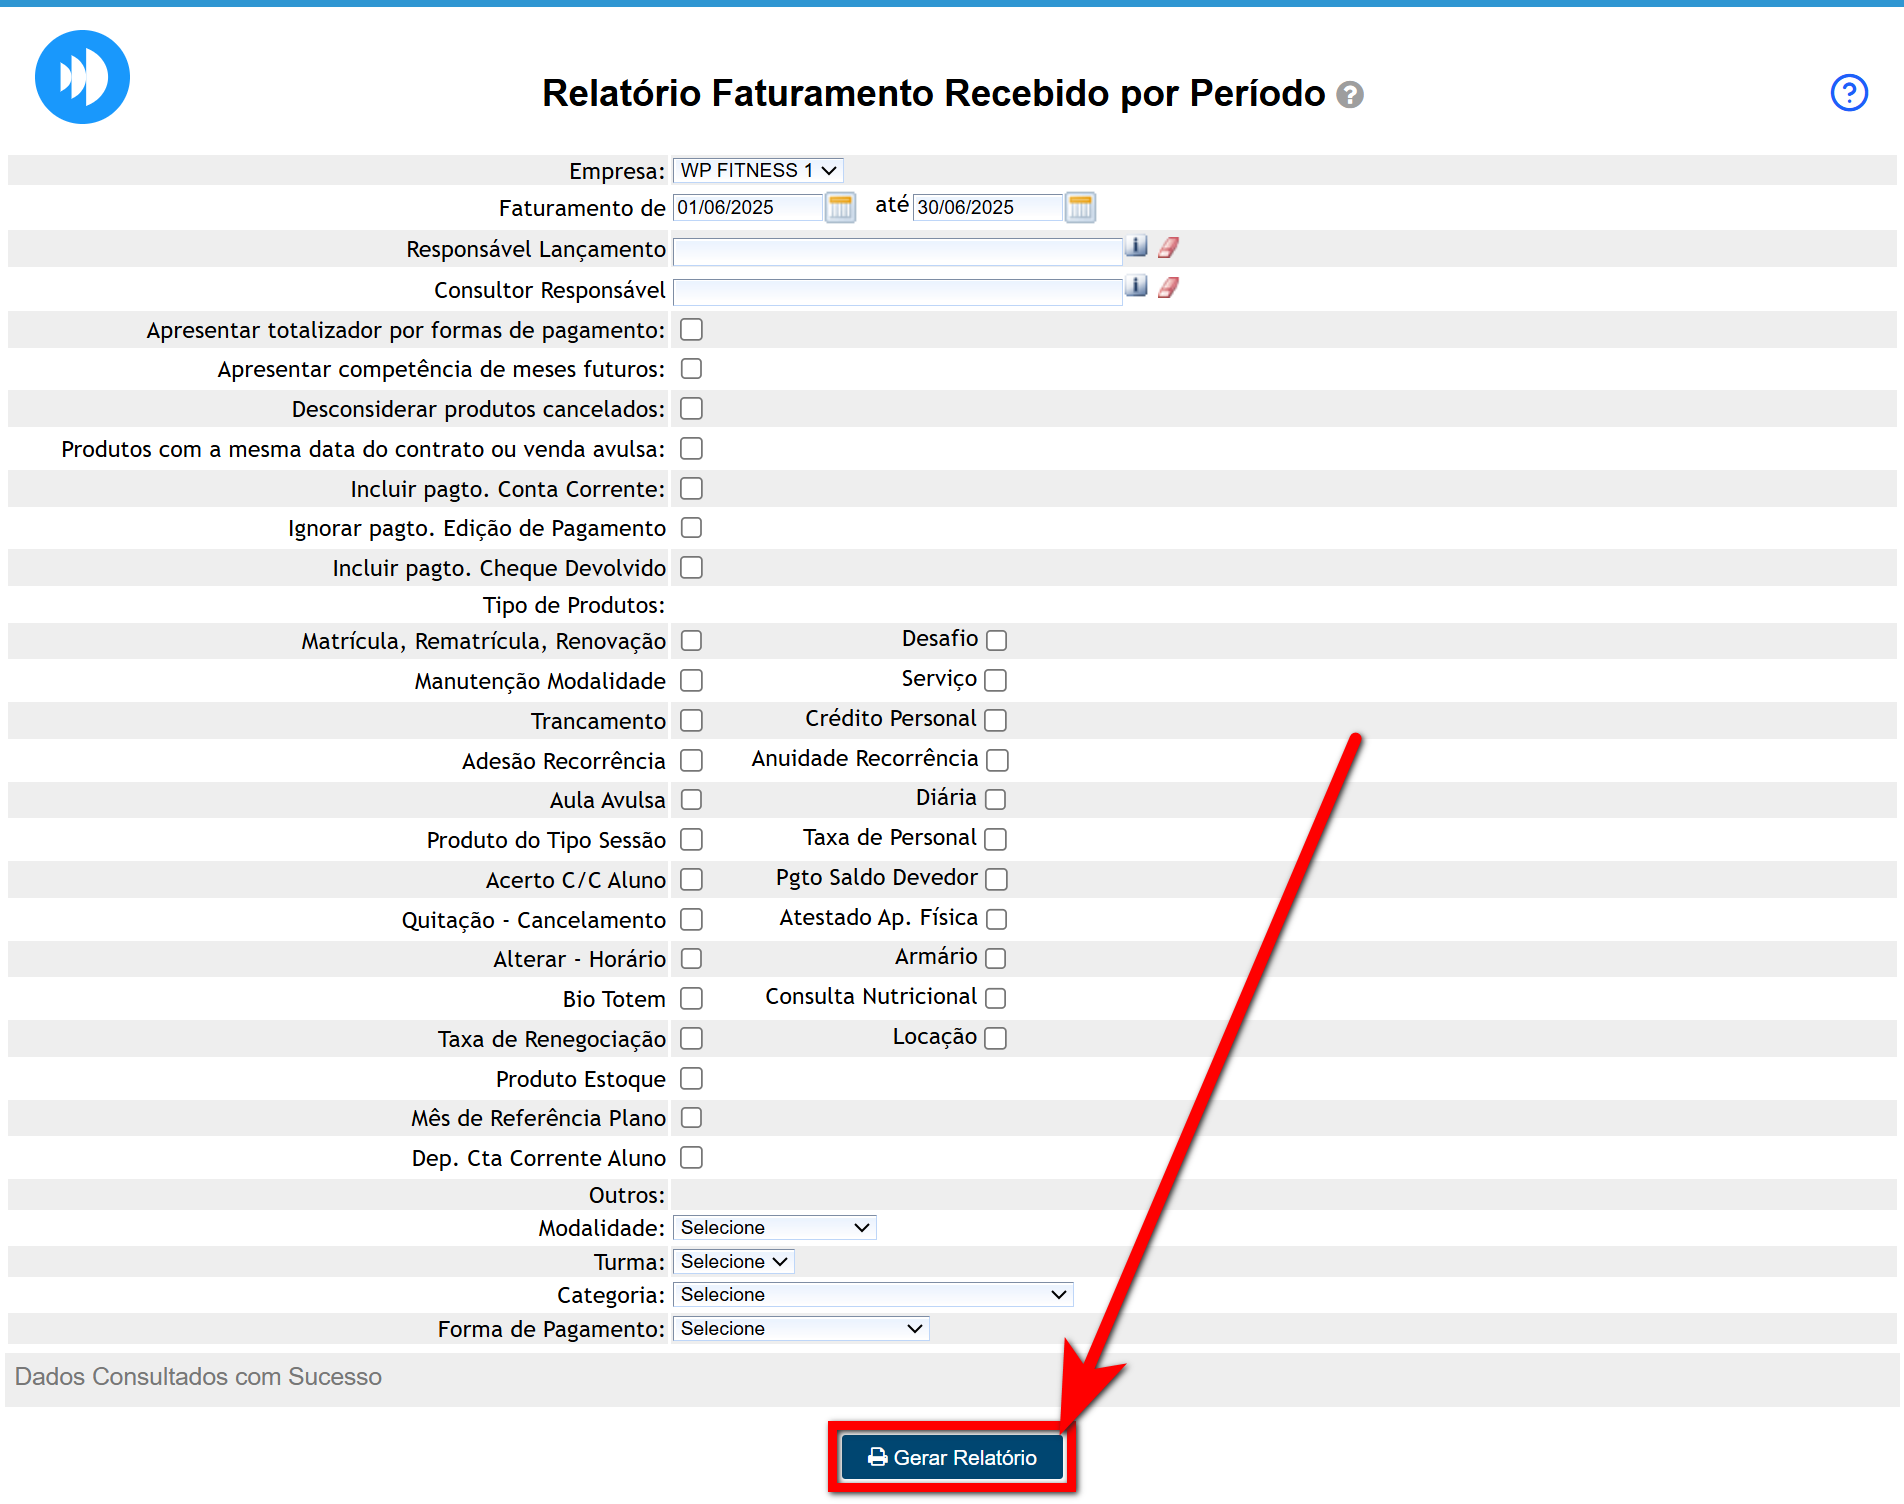Check Desconsiderar produtos cancelados
This screenshot has height=1504, width=1904.
[x=691, y=409]
